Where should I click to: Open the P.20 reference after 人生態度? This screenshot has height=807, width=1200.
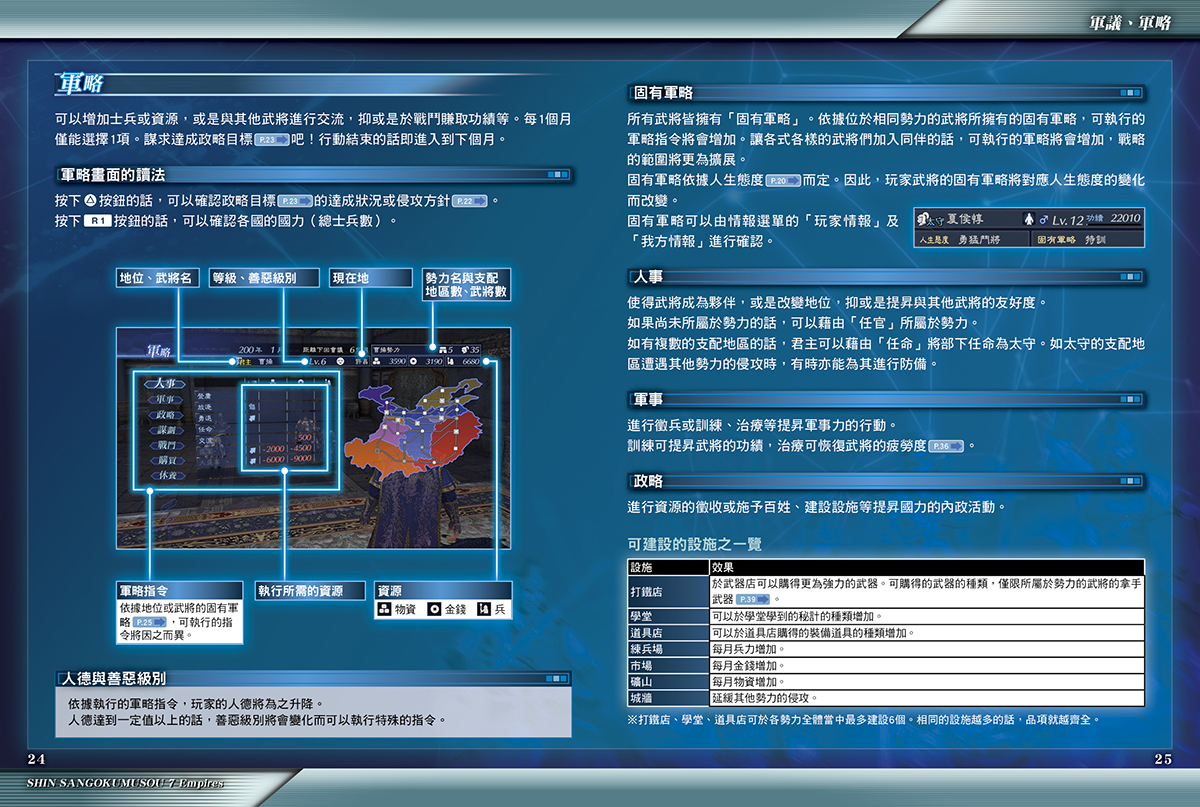click(x=783, y=181)
